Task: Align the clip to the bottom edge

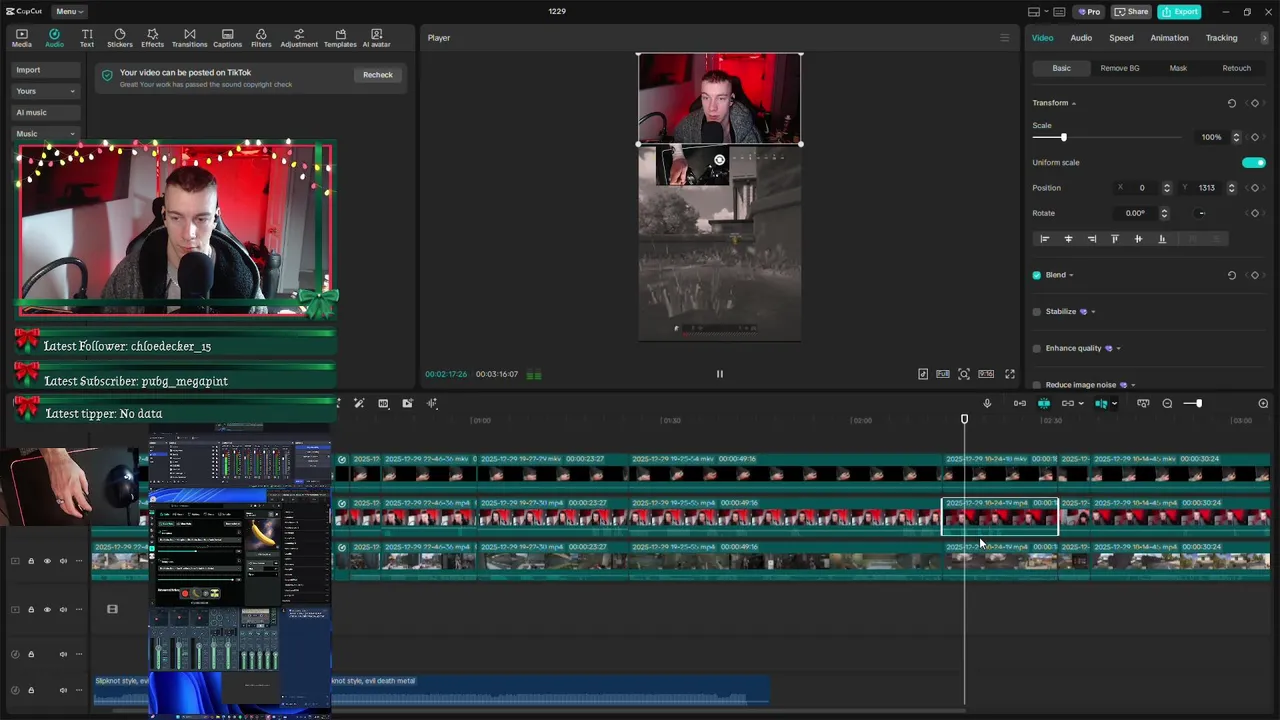Action: [1162, 239]
